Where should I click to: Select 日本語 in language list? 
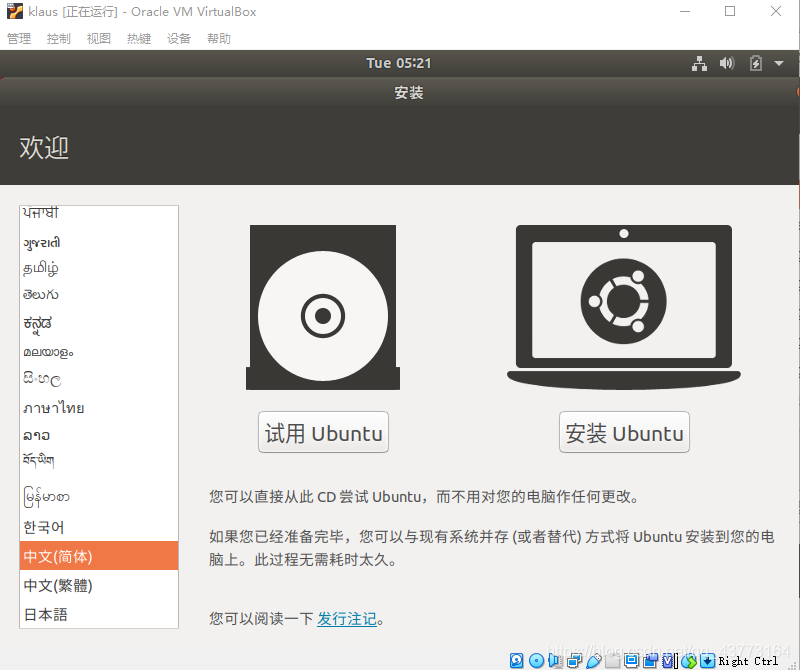tap(99, 614)
